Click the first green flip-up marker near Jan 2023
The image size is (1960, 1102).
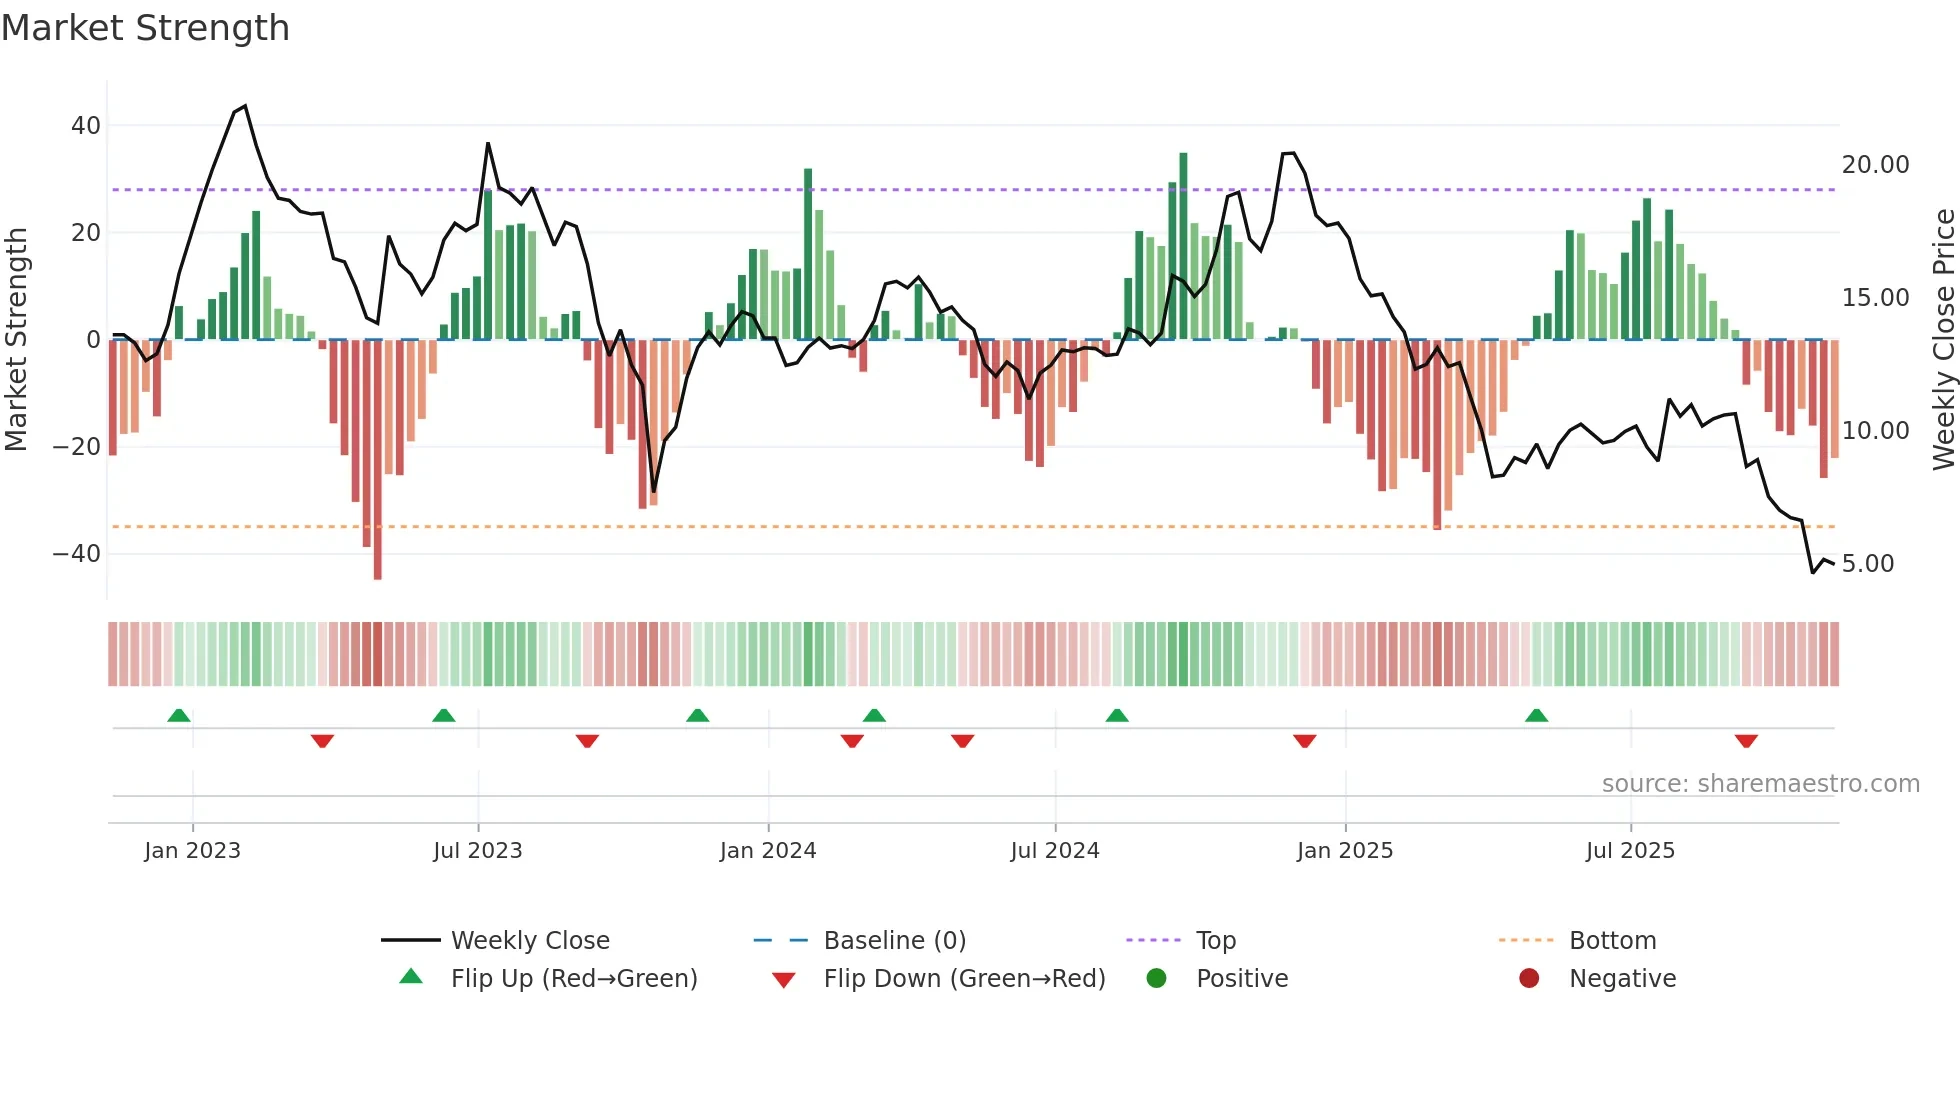[179, 715]
